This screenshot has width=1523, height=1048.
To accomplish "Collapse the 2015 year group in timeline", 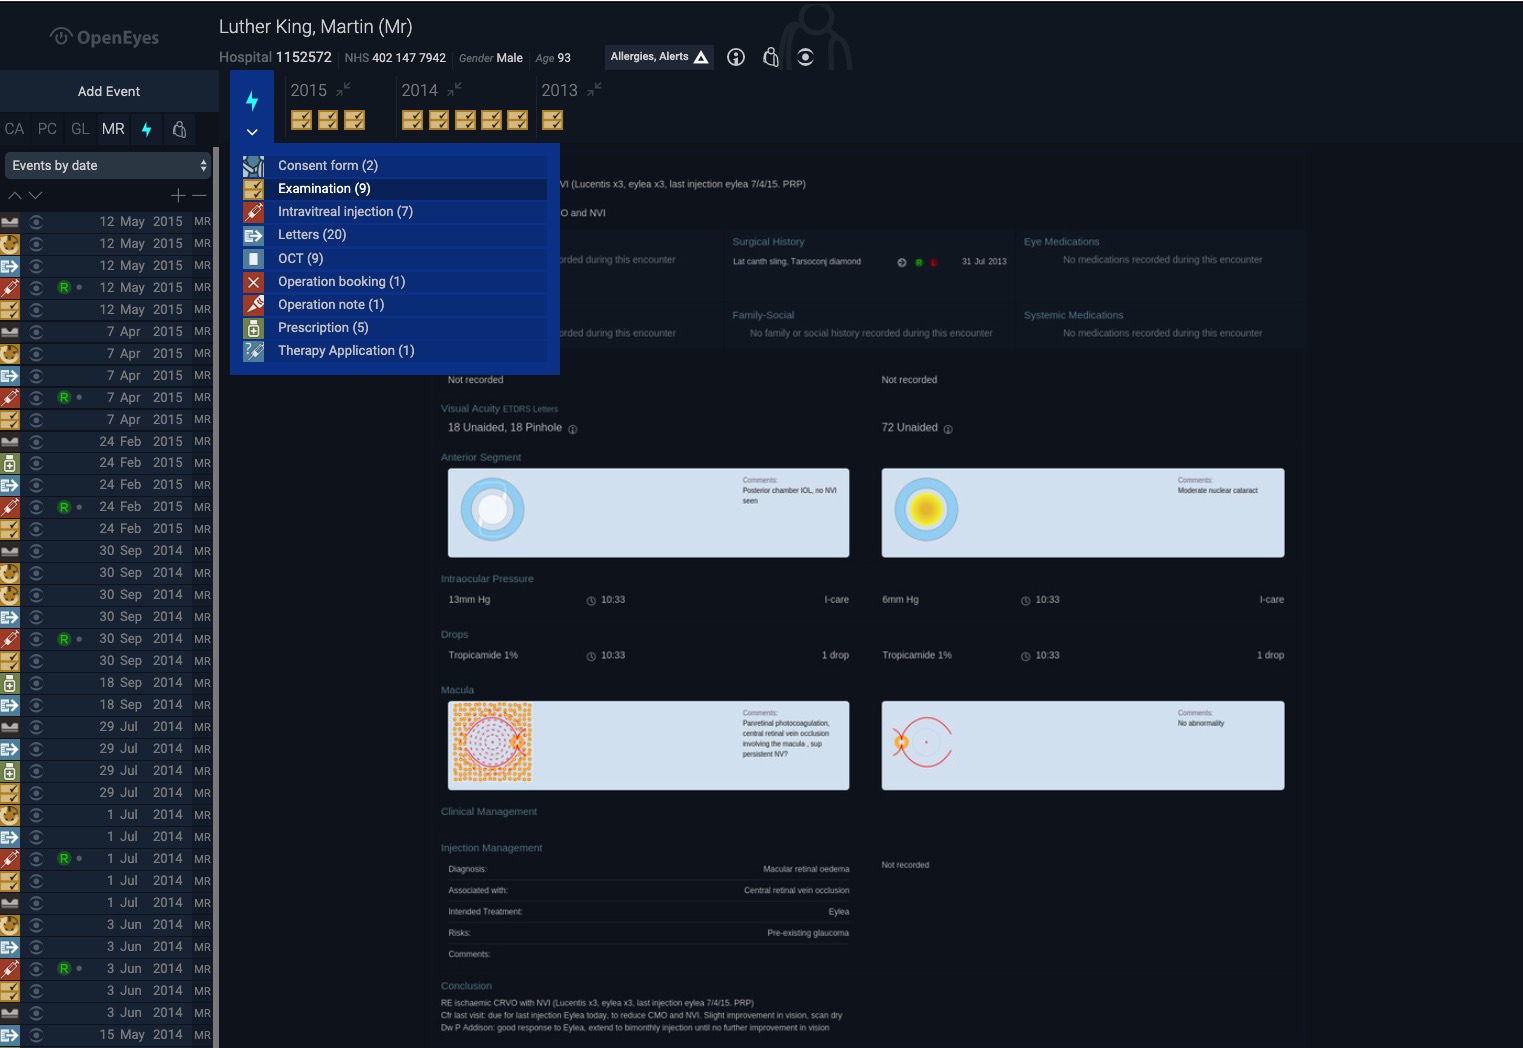I will (x=343, y=89).
